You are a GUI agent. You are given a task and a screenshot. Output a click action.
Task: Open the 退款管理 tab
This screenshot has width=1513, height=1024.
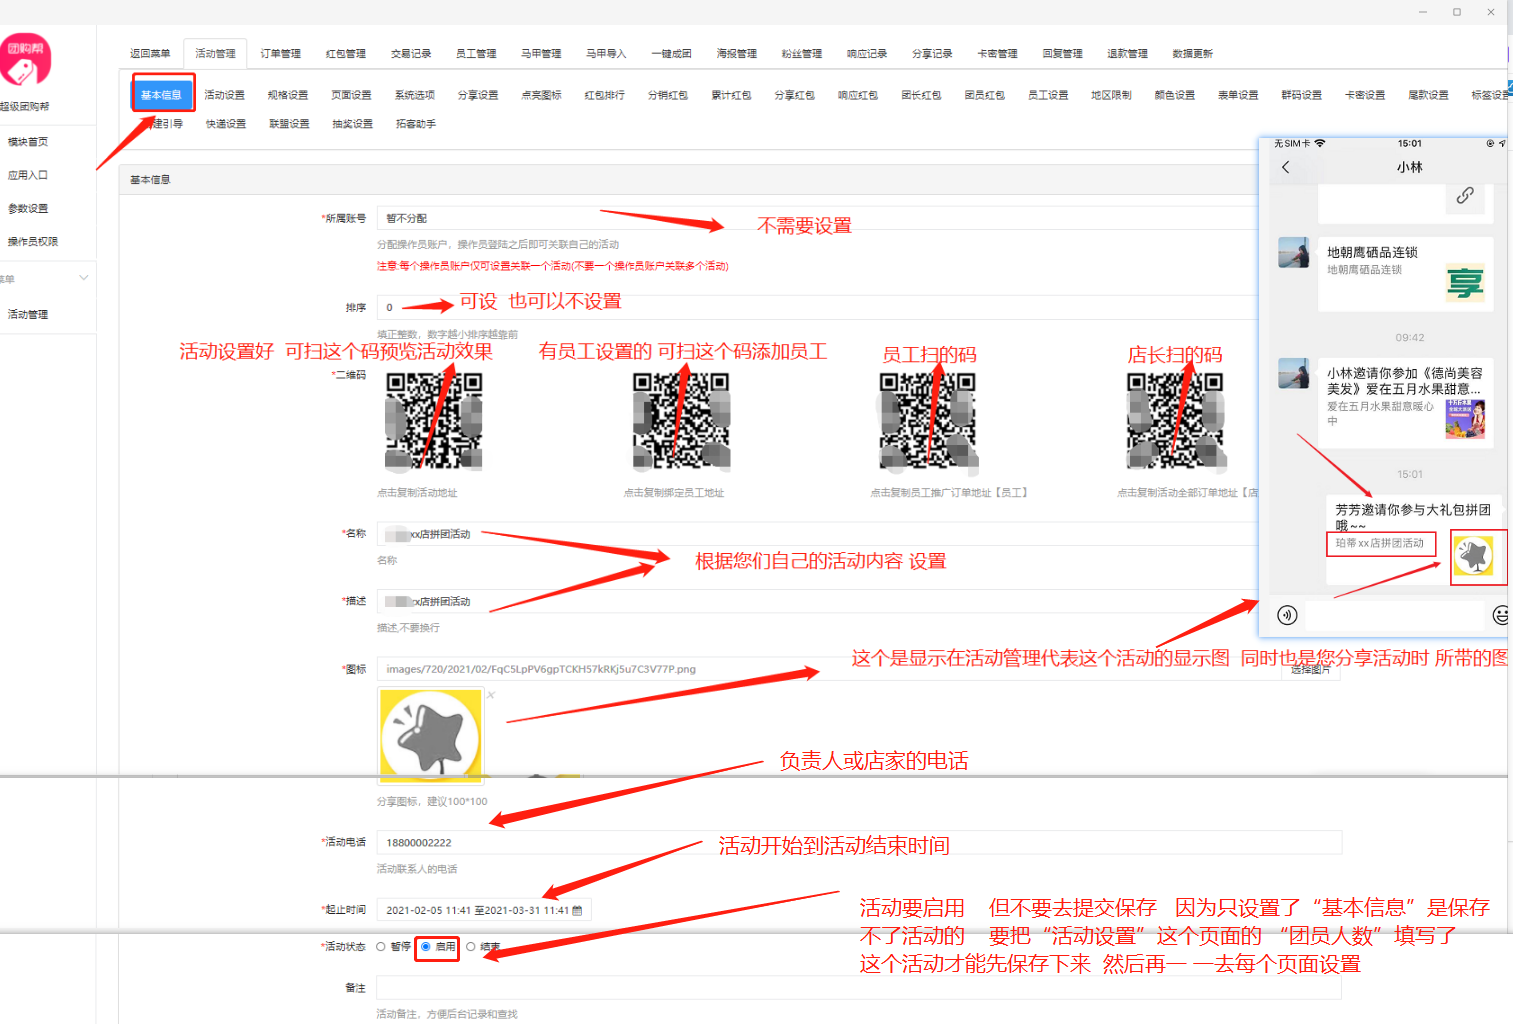point(1127,54)
